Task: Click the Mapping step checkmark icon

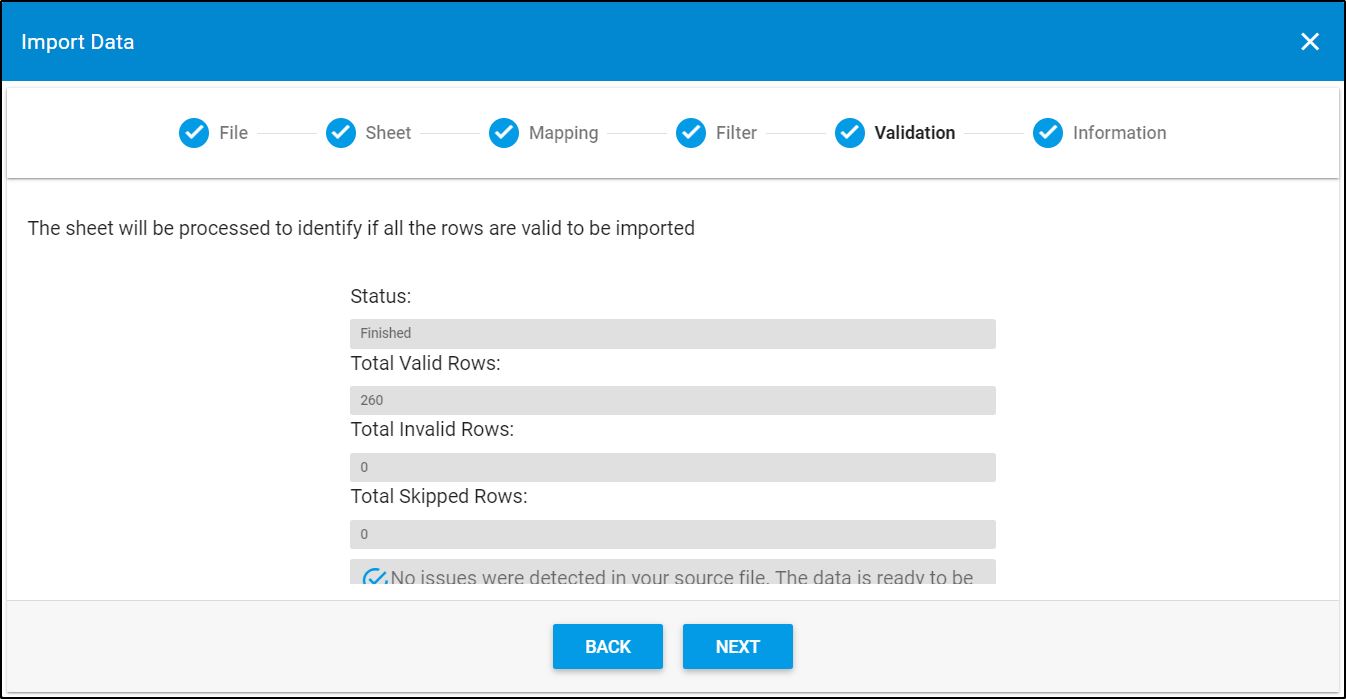Action: 503,132
